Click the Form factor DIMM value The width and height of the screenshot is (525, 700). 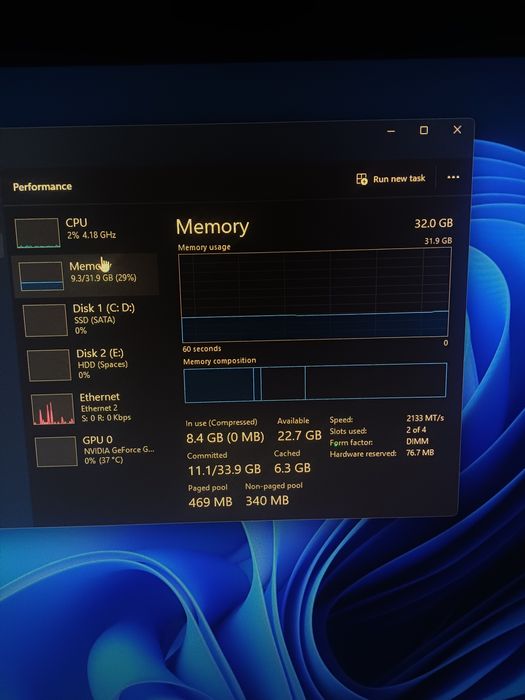(x=417, y=441)
